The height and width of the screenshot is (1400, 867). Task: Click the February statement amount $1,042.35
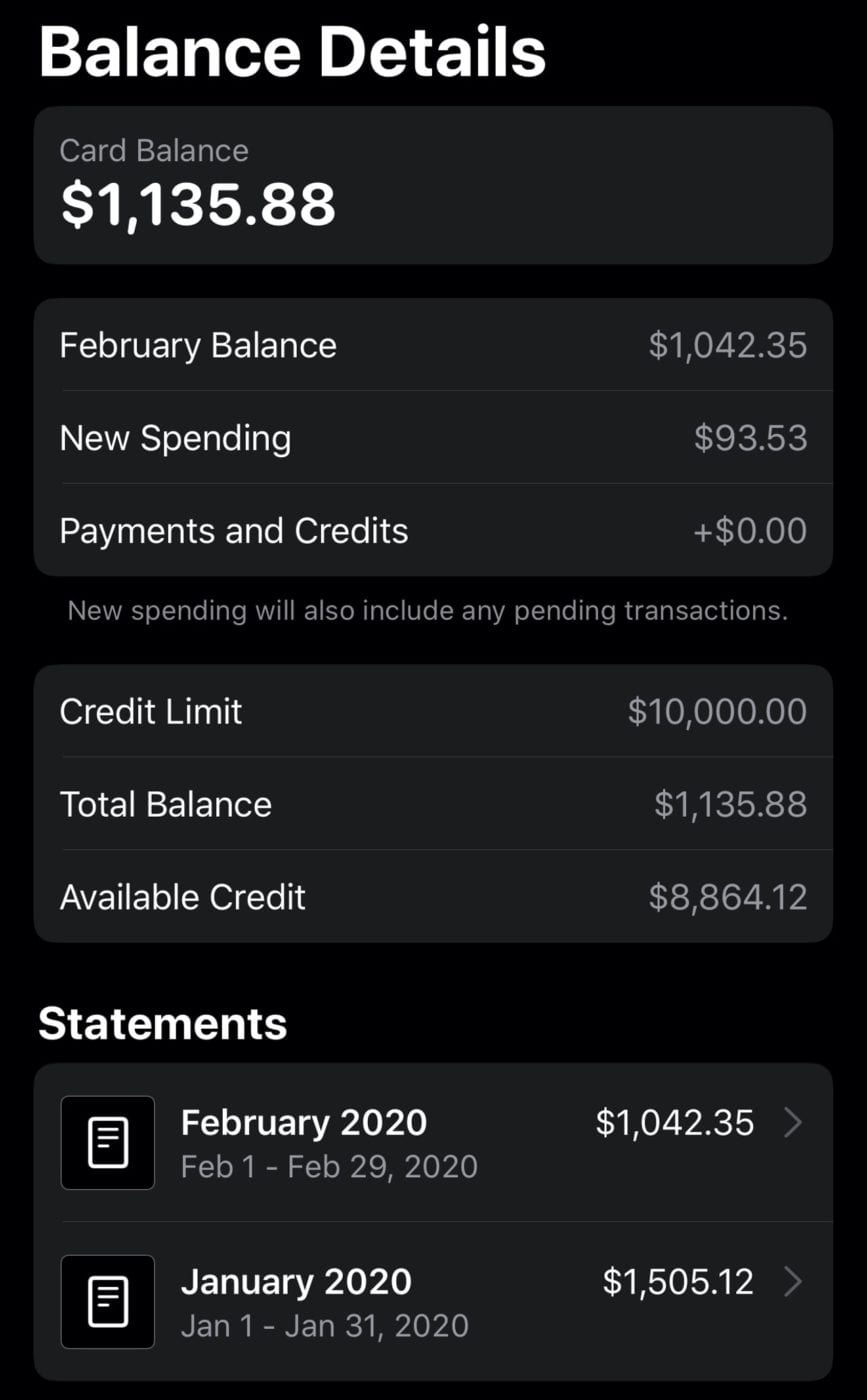click(674, 1123)
